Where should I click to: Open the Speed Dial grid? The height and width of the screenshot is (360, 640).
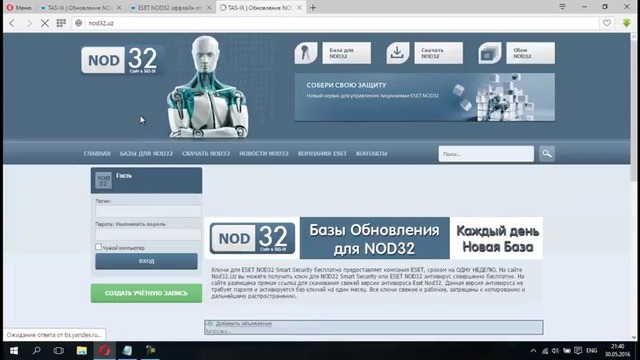61,23
